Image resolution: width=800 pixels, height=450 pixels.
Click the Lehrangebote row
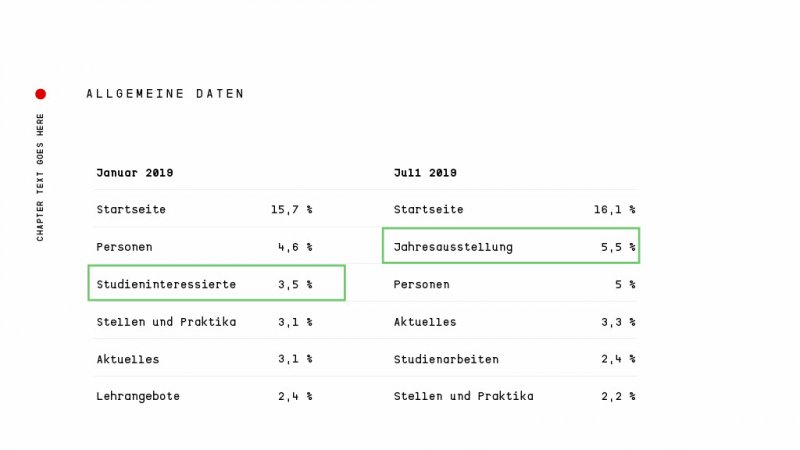(x=138, y=396)
